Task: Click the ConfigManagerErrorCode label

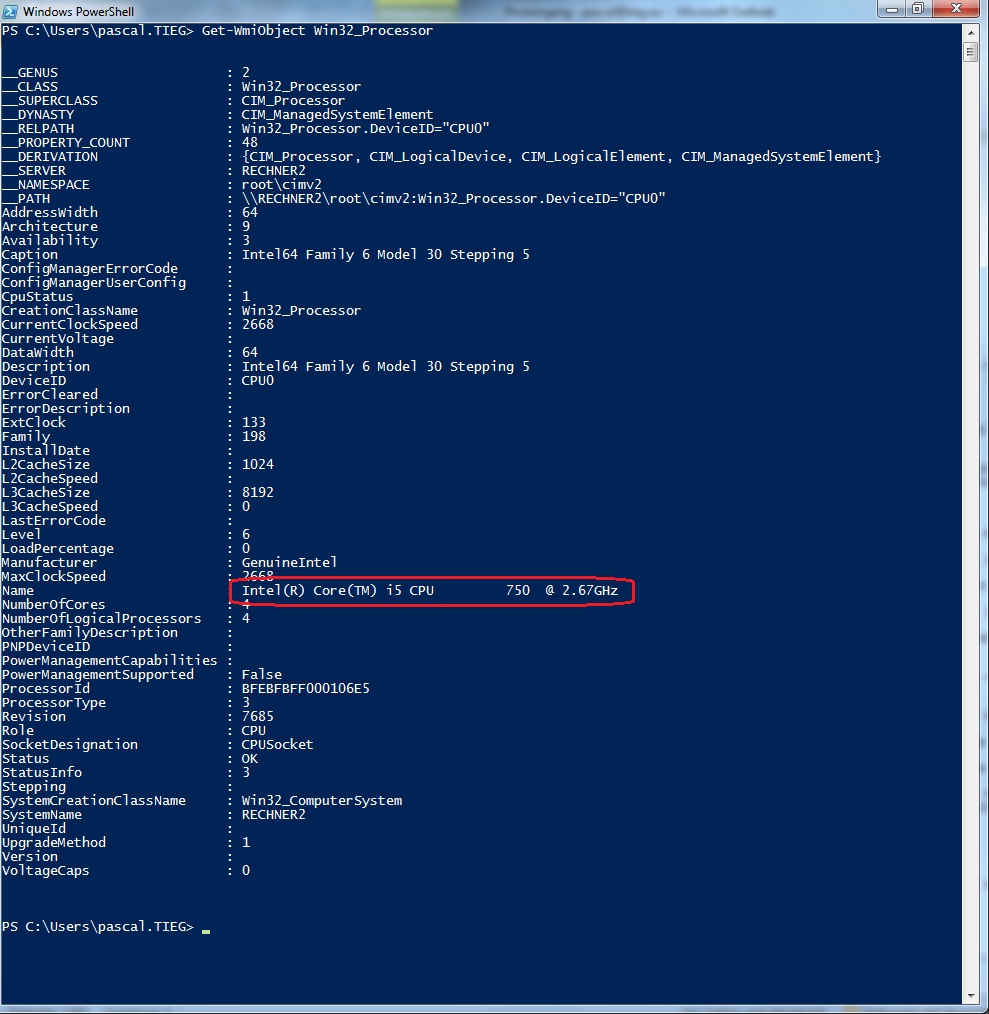Action: (90, 268)
